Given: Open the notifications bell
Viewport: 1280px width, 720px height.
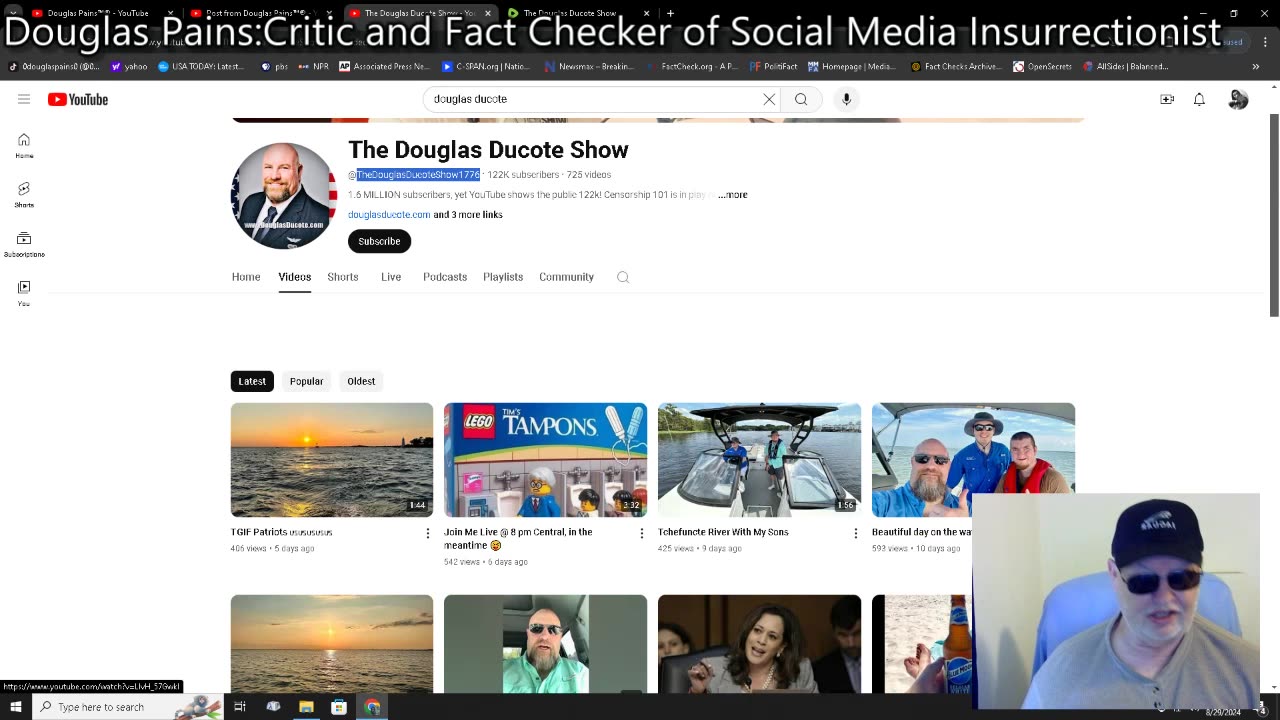Looking at the screenshot, I should click(x=1199, y=99).
